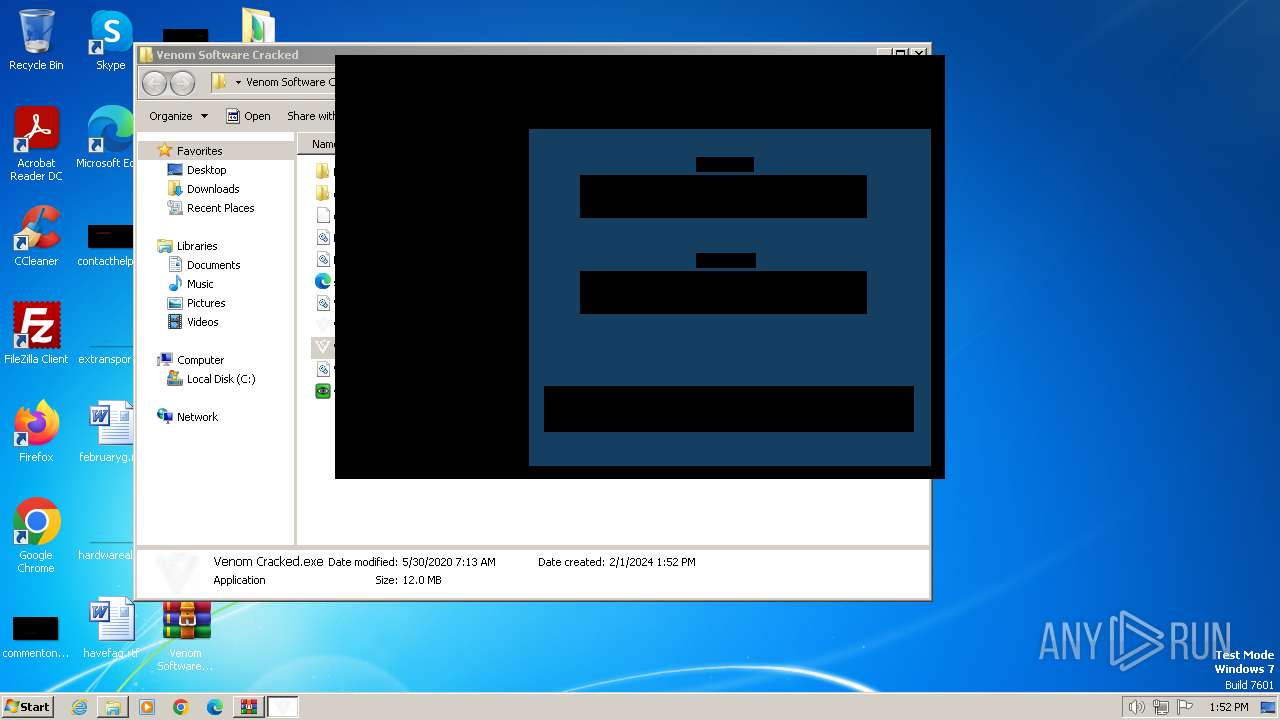Select the file with the green eye icon
Screen dimensions: 1280x720
coord(323,391)
